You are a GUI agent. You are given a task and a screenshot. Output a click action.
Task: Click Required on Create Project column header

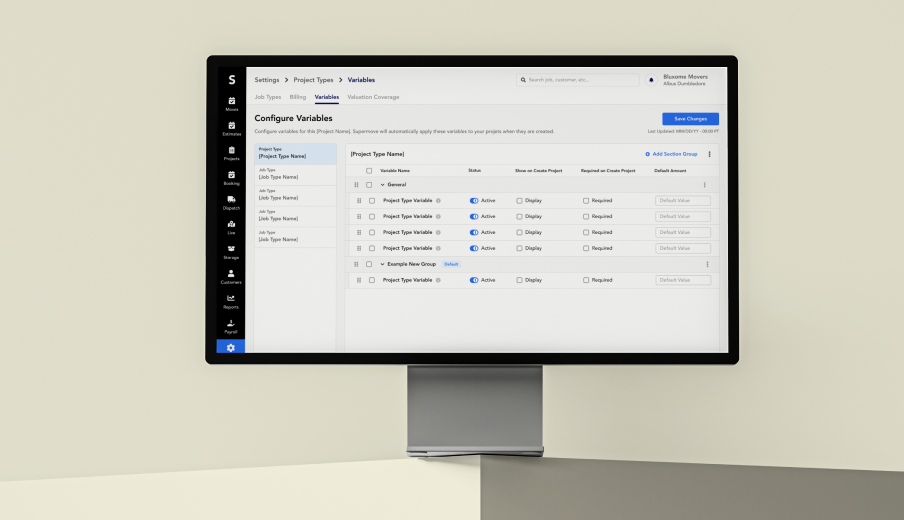click(x=608, y=171)
